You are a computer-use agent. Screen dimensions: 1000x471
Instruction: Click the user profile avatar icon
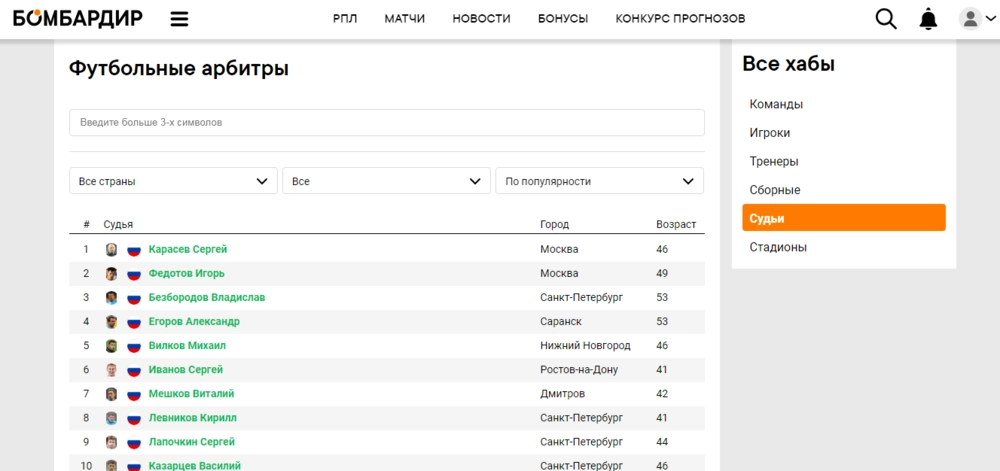[x=970, y=19]
